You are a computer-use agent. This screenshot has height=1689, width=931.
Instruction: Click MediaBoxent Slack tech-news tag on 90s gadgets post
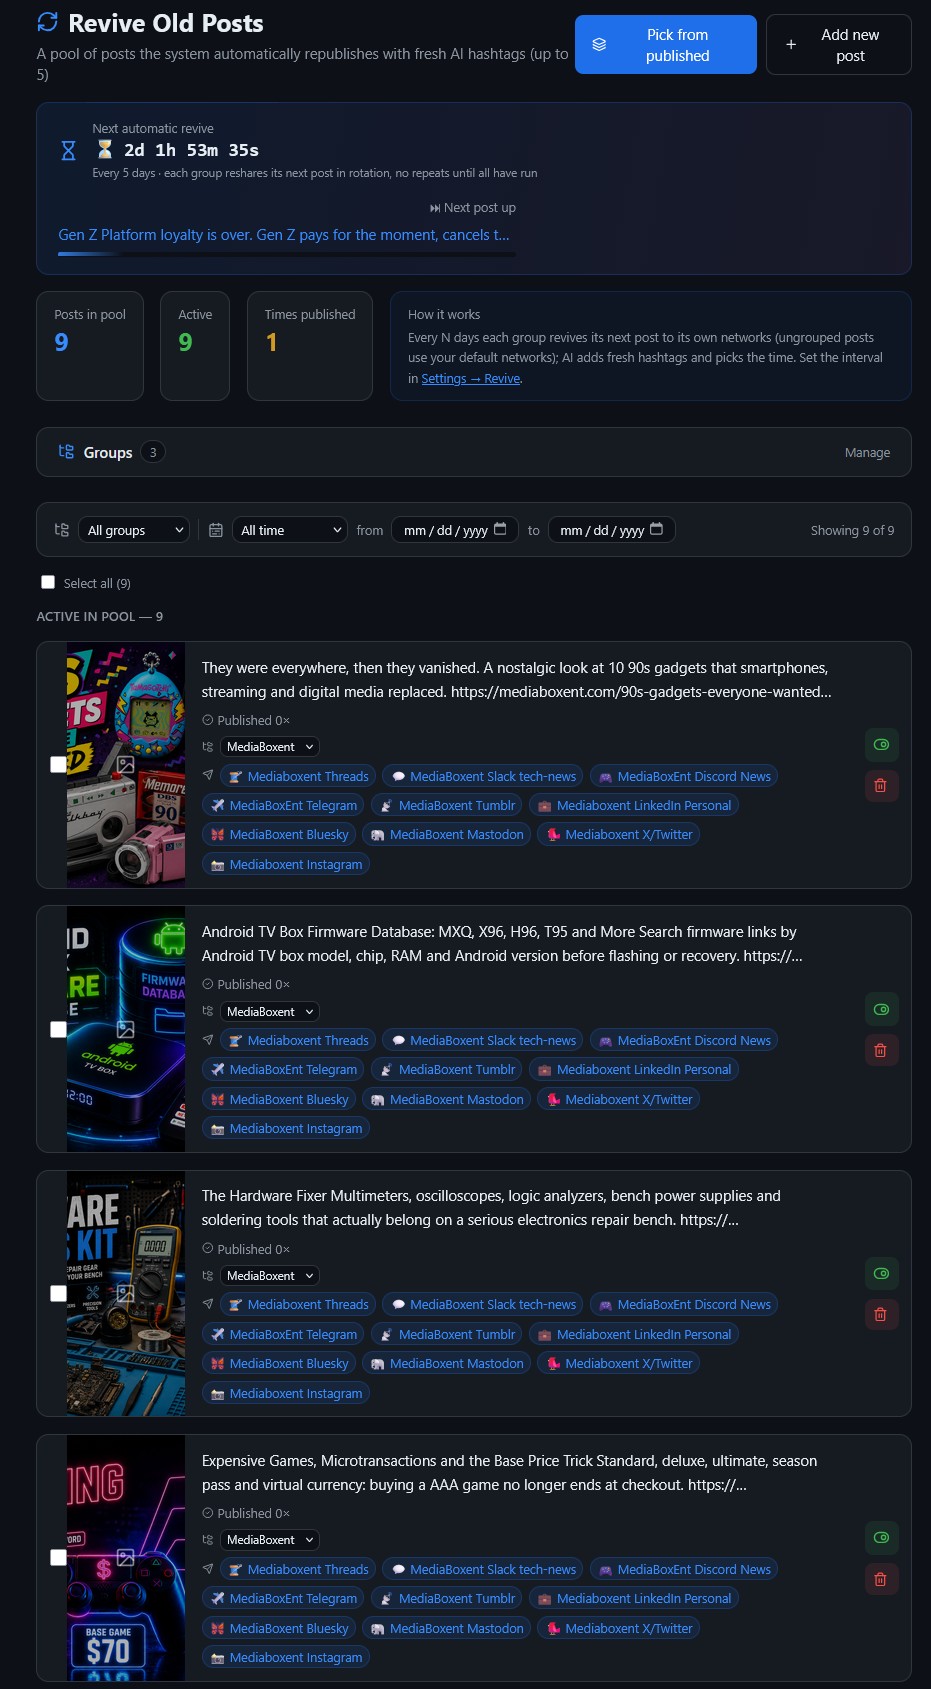[x=483, y=776]
